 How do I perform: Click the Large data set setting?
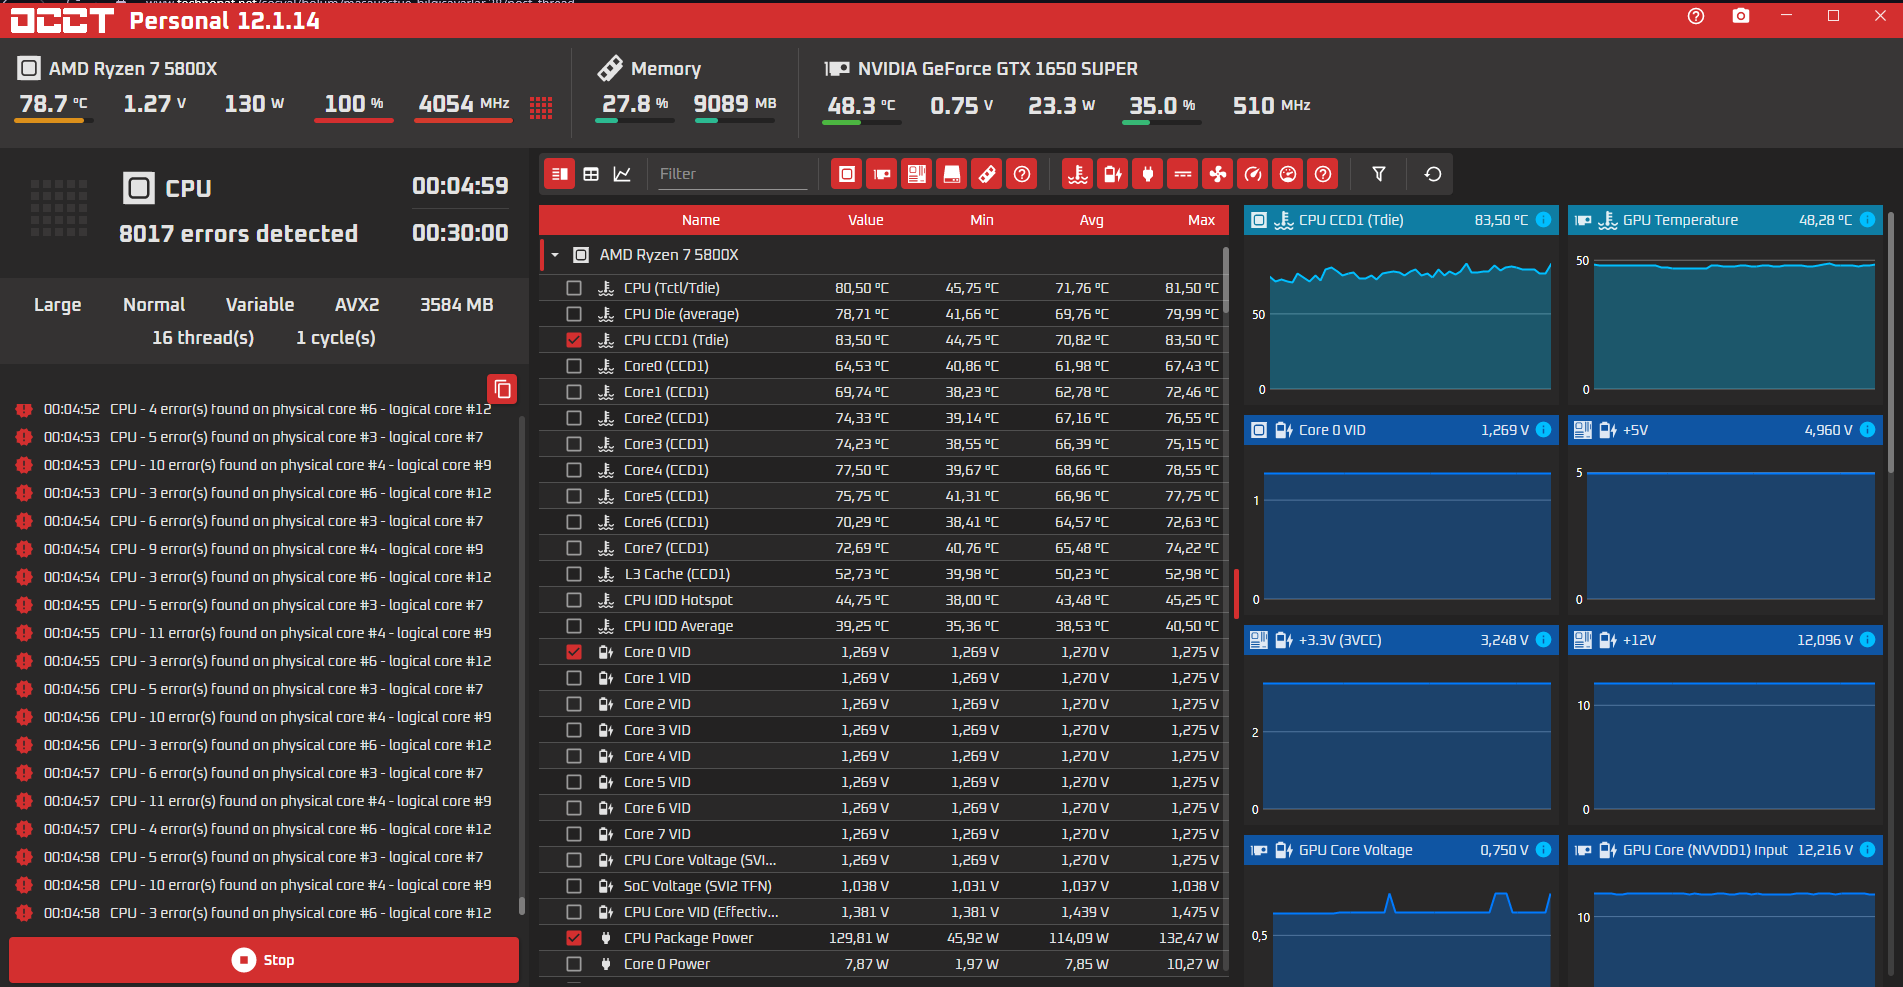[x=58, y=305]
